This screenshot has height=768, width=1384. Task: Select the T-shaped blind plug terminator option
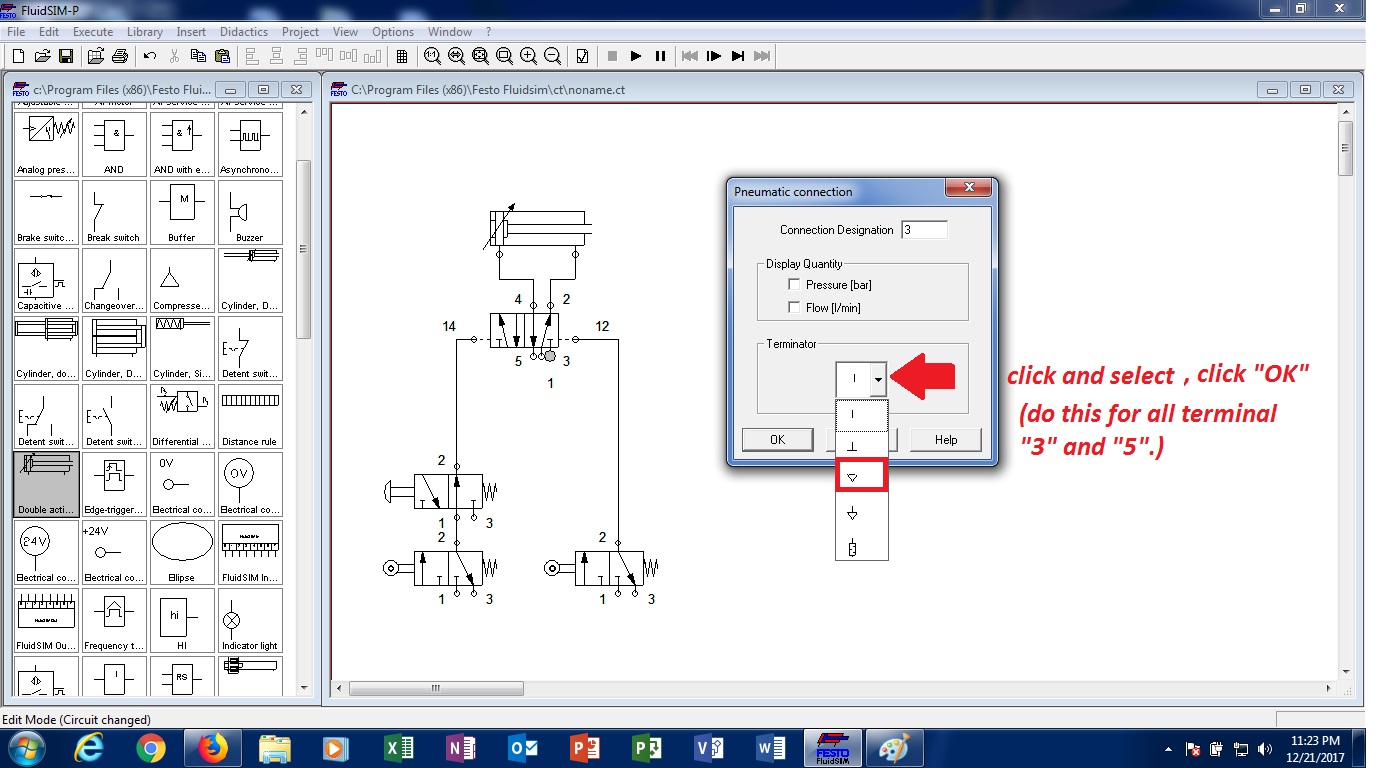tap(861, 446)
